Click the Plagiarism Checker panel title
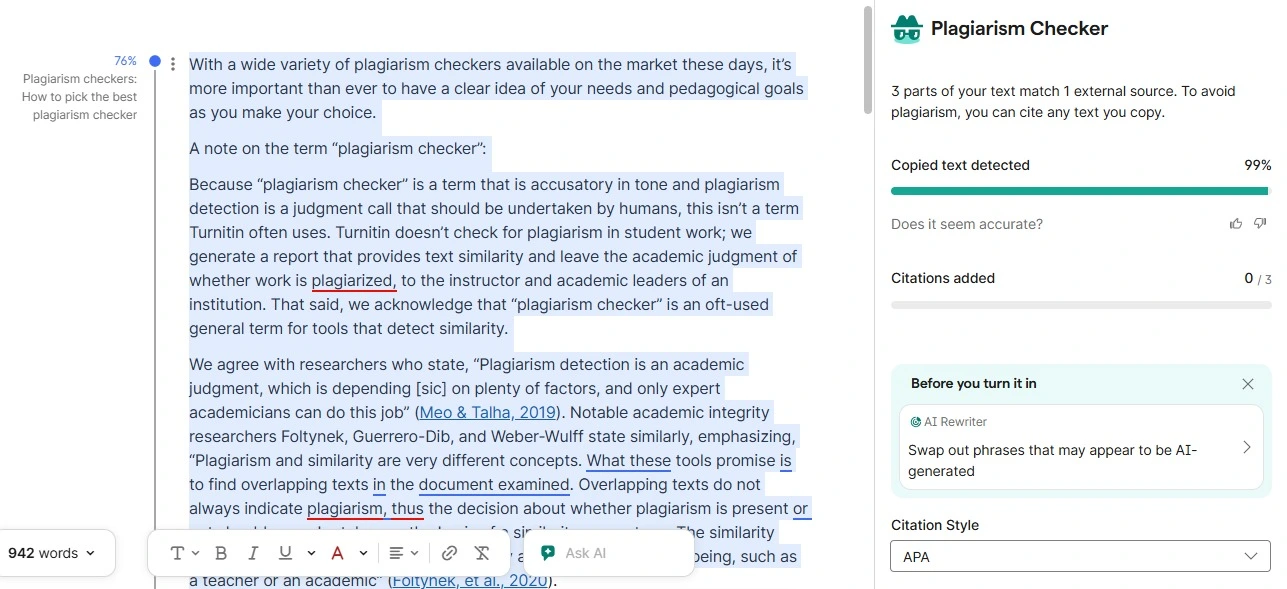The width and height of the screenshot is (1287, 589). point(1019,28)
